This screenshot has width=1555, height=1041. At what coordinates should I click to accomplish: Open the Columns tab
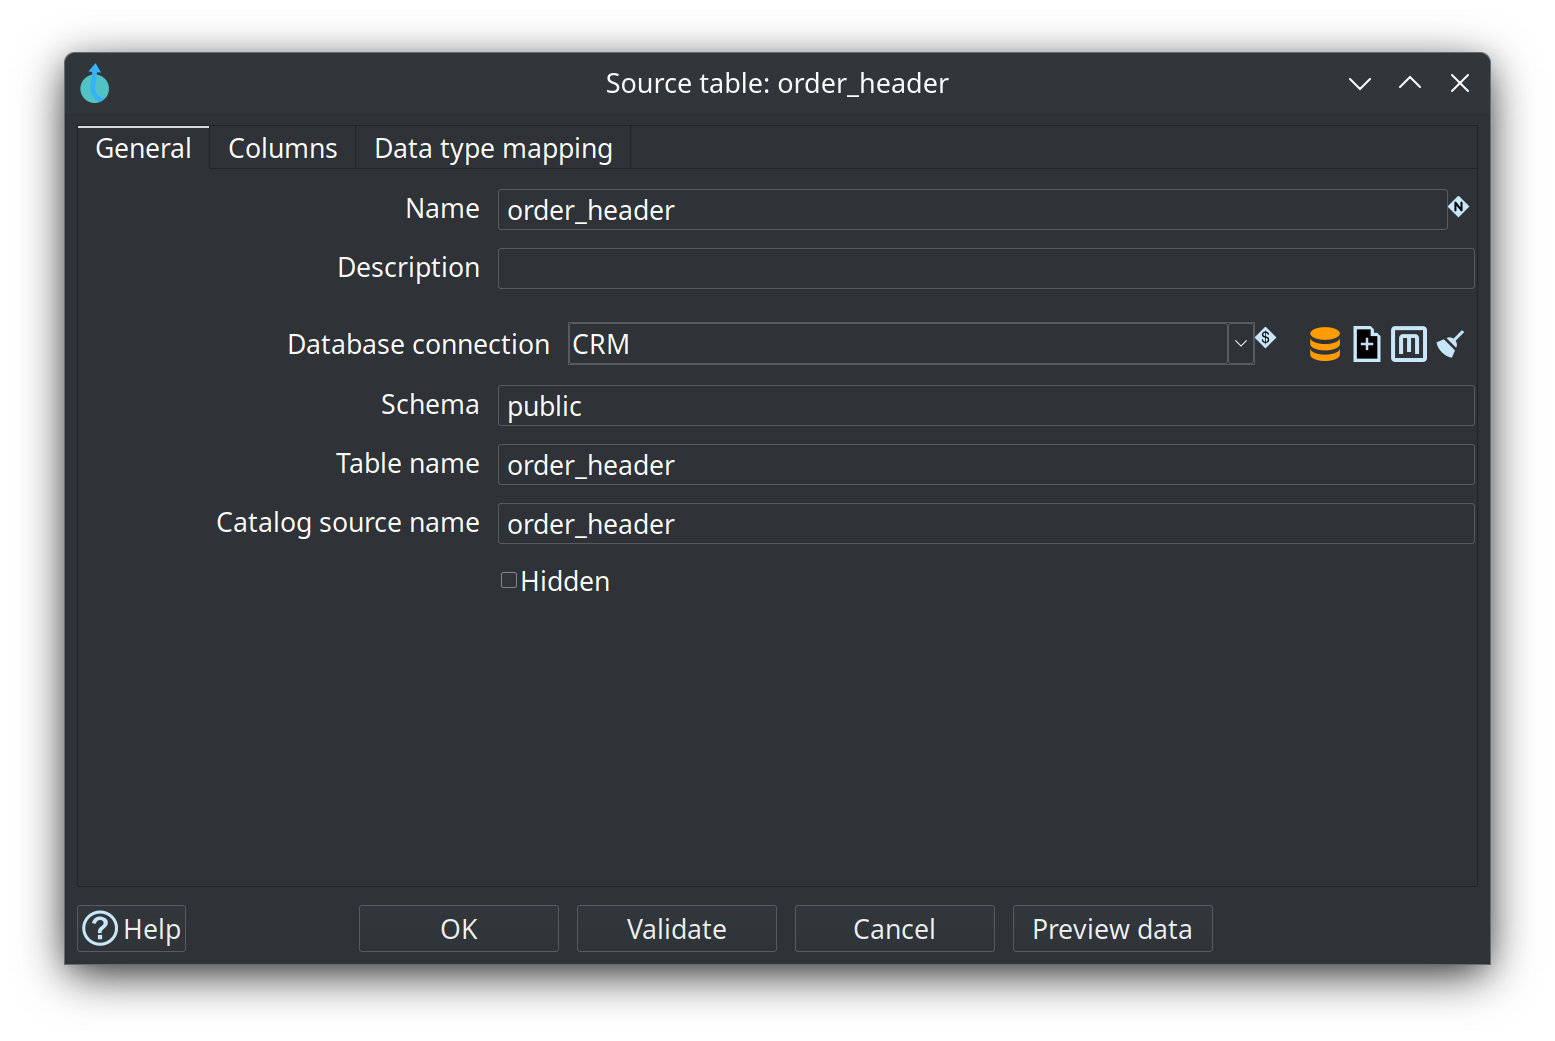pos(283,148)
